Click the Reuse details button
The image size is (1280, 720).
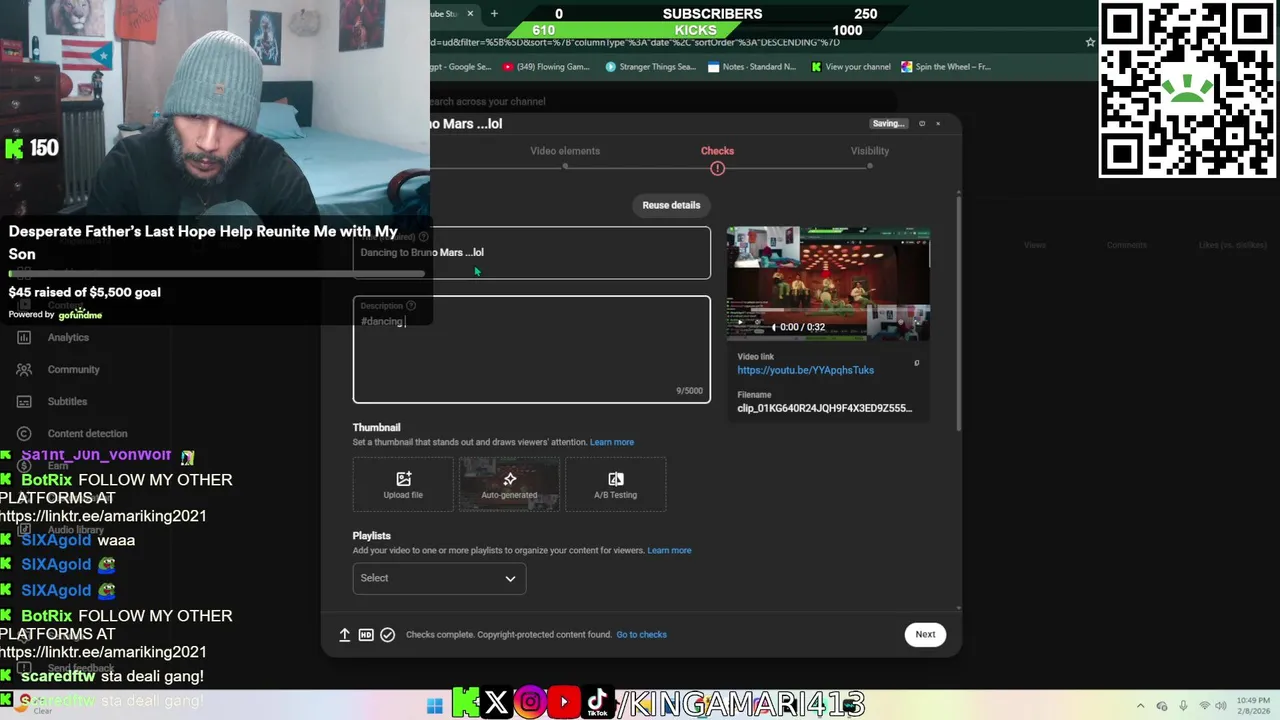coord(671,205)
